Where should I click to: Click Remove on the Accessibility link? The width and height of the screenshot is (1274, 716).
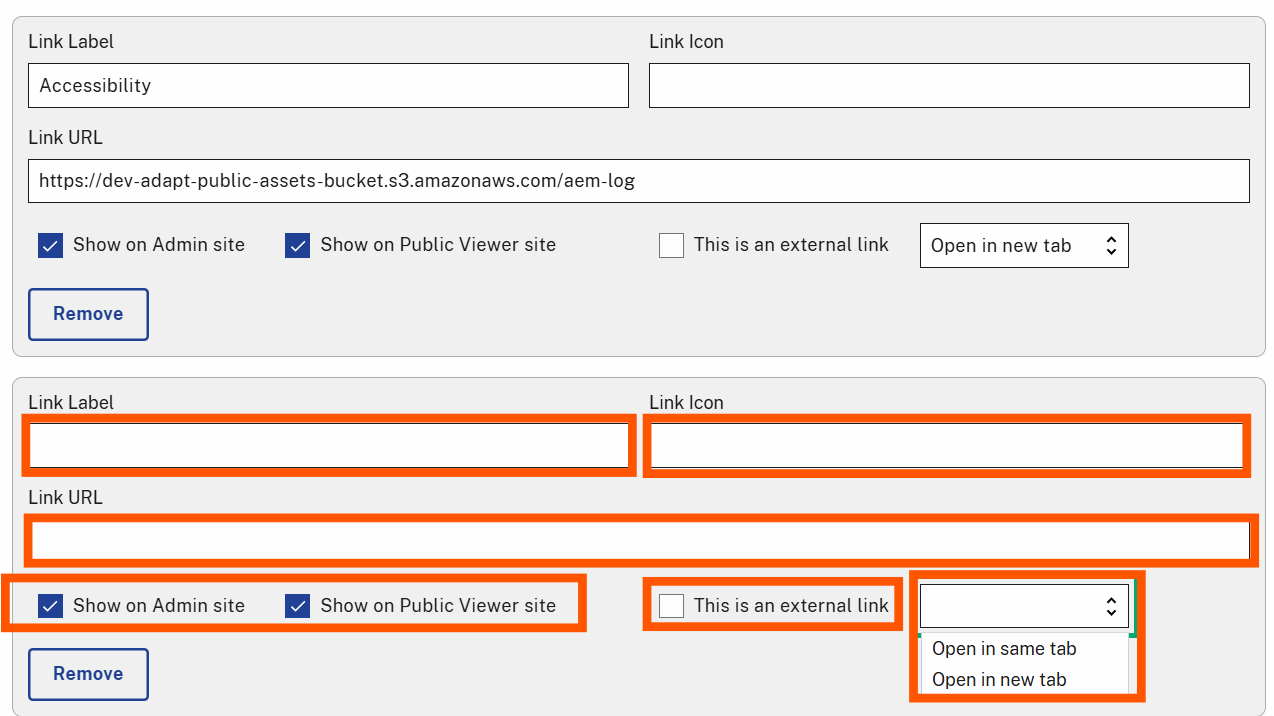click(88, 314)
